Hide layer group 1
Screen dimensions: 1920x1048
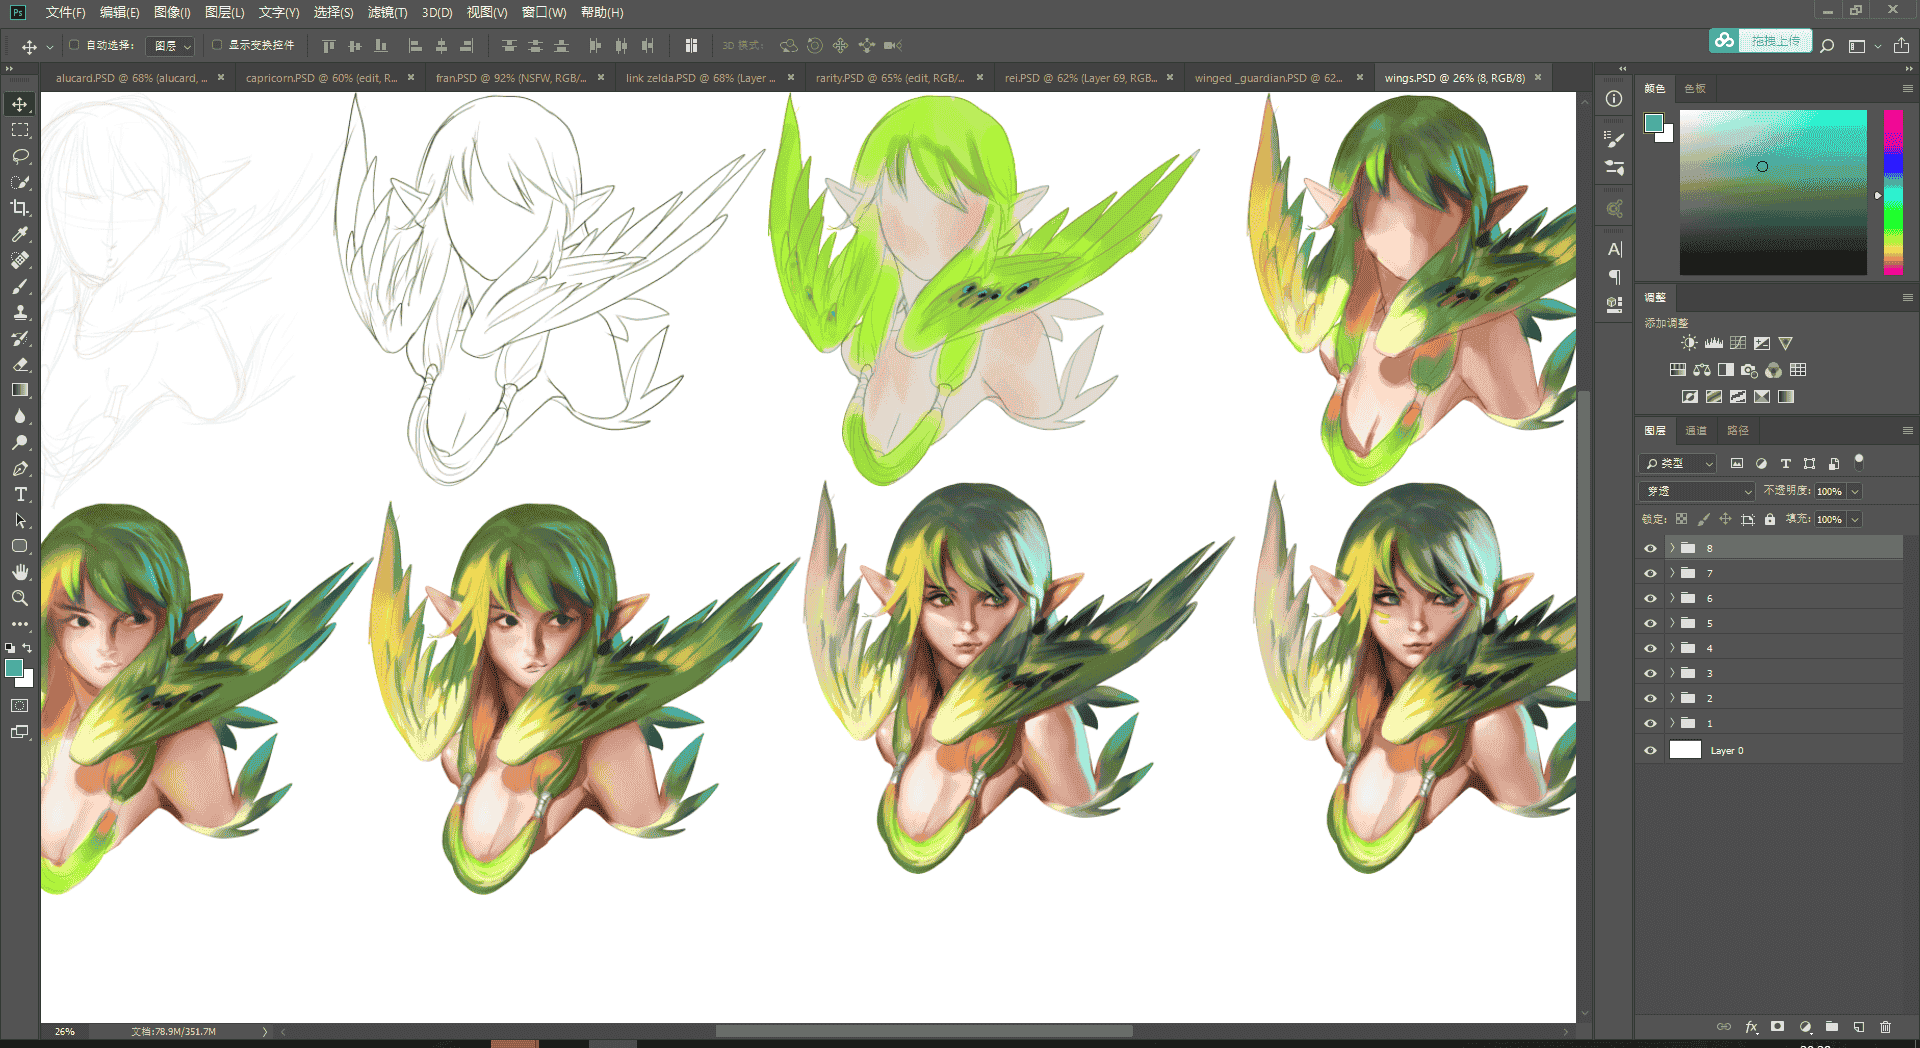tap(1650, 723)
